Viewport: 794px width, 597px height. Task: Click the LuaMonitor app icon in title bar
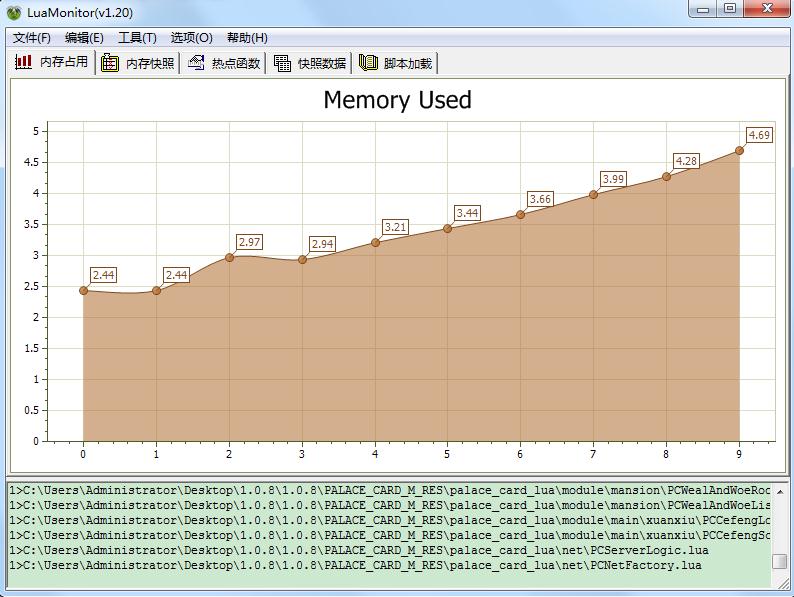[14, 13]
